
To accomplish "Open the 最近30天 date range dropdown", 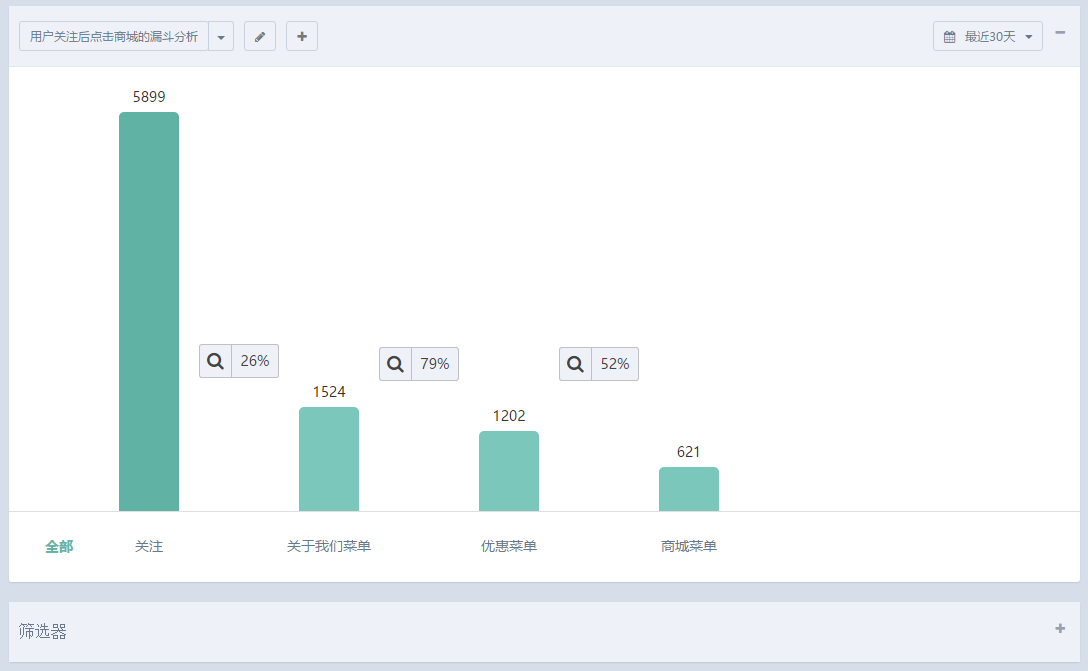I will point(987,36).
